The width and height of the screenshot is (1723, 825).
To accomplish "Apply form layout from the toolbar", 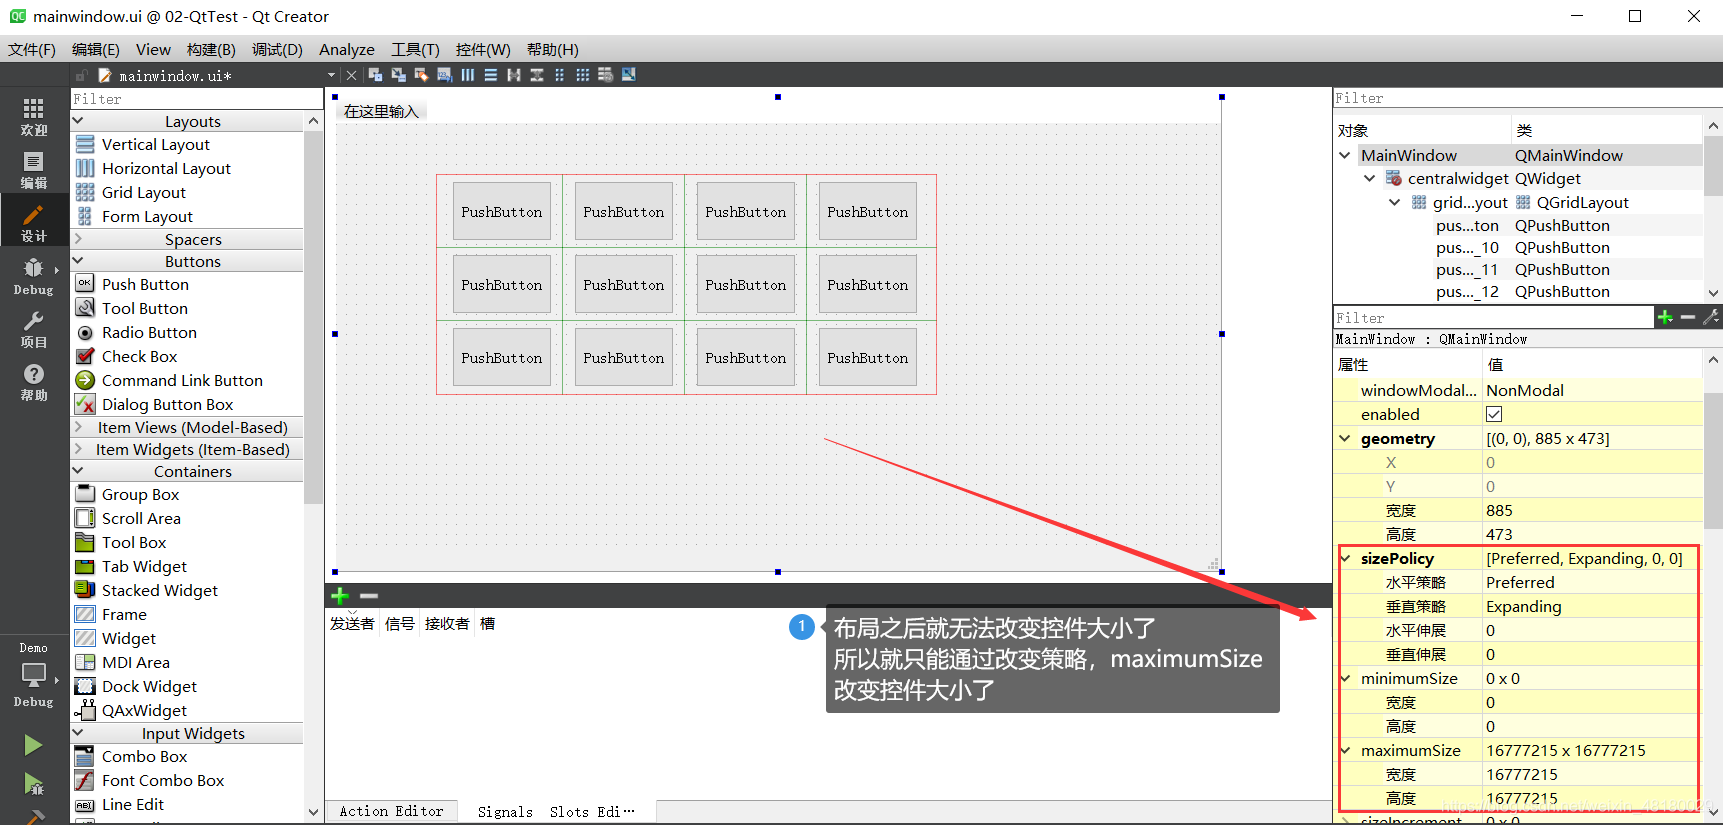I will [559, 75].
